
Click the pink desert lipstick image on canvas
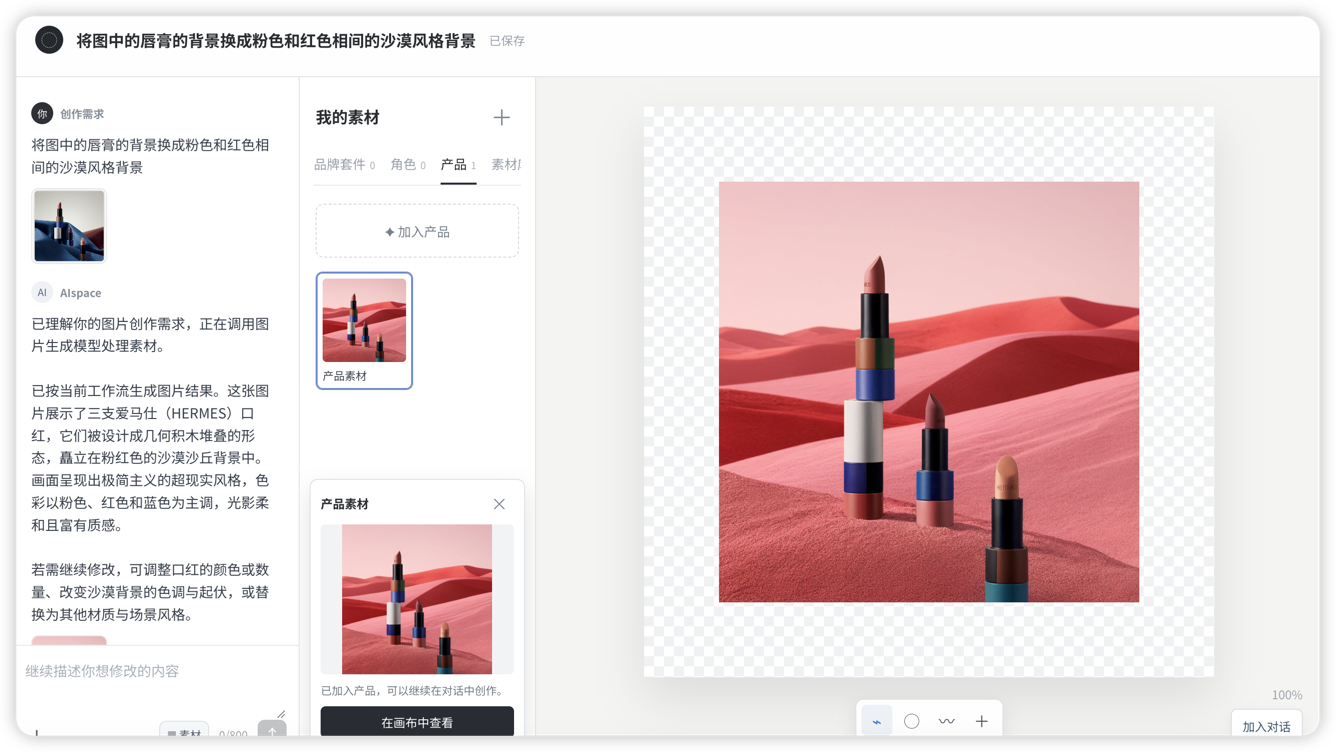click(x=929, y=392)
